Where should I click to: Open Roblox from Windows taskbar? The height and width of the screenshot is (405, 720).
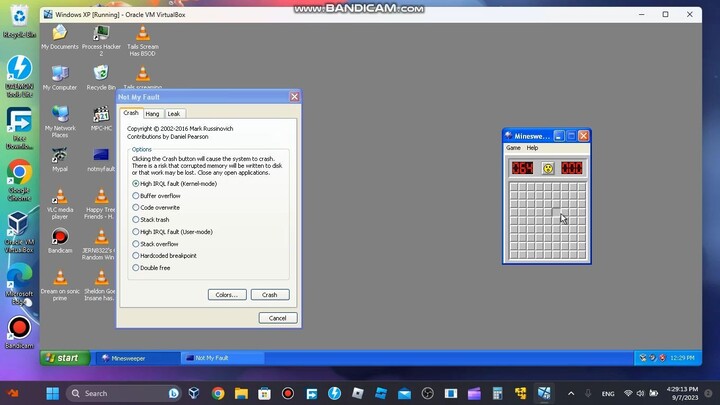pyautogui.click(x=358, y=394)
